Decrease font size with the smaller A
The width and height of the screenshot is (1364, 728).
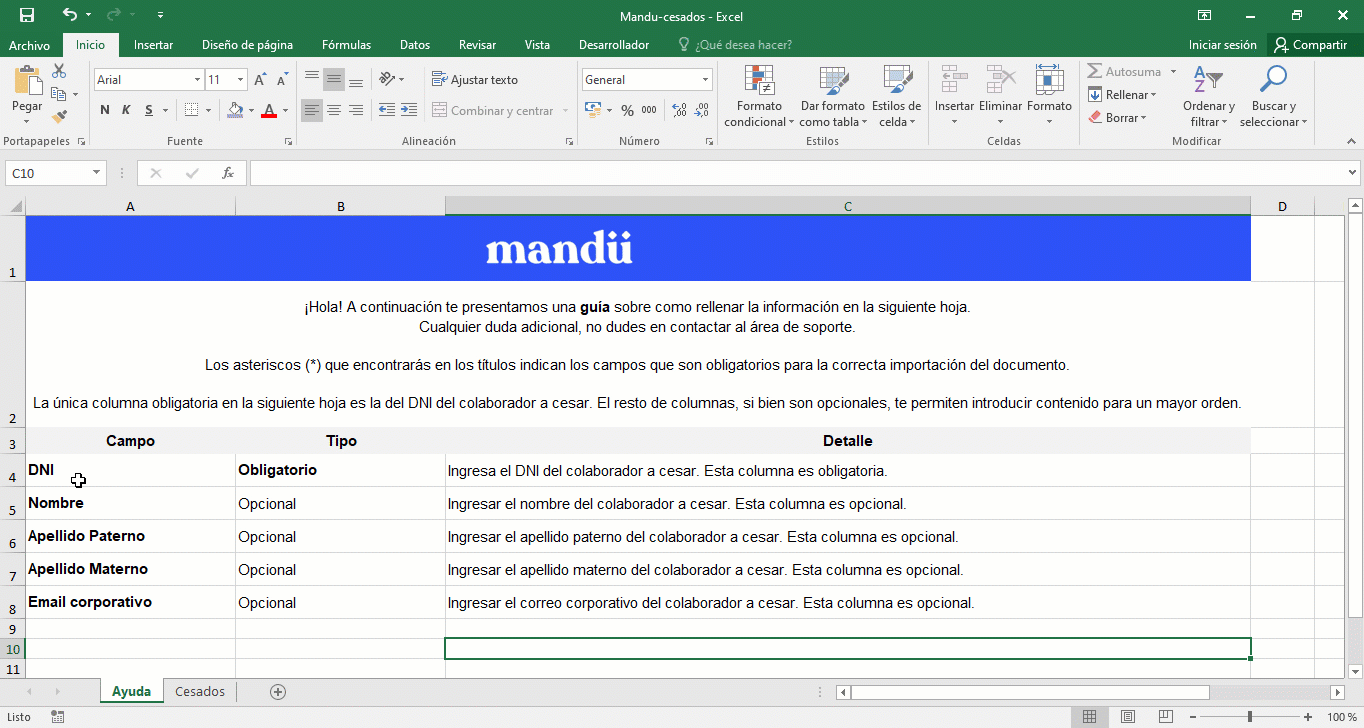click(x=282, y=80)
